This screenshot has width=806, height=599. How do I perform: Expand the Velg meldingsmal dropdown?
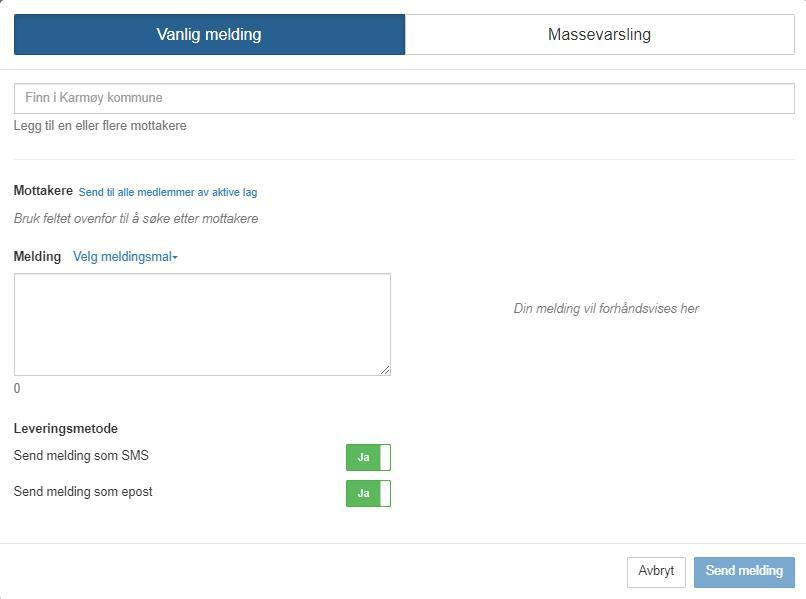coord(125,257)
